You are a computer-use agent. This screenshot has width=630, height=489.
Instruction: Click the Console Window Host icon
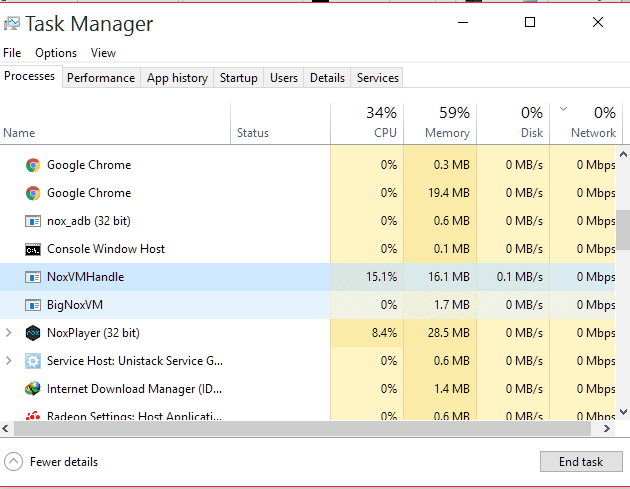(33, 250)
